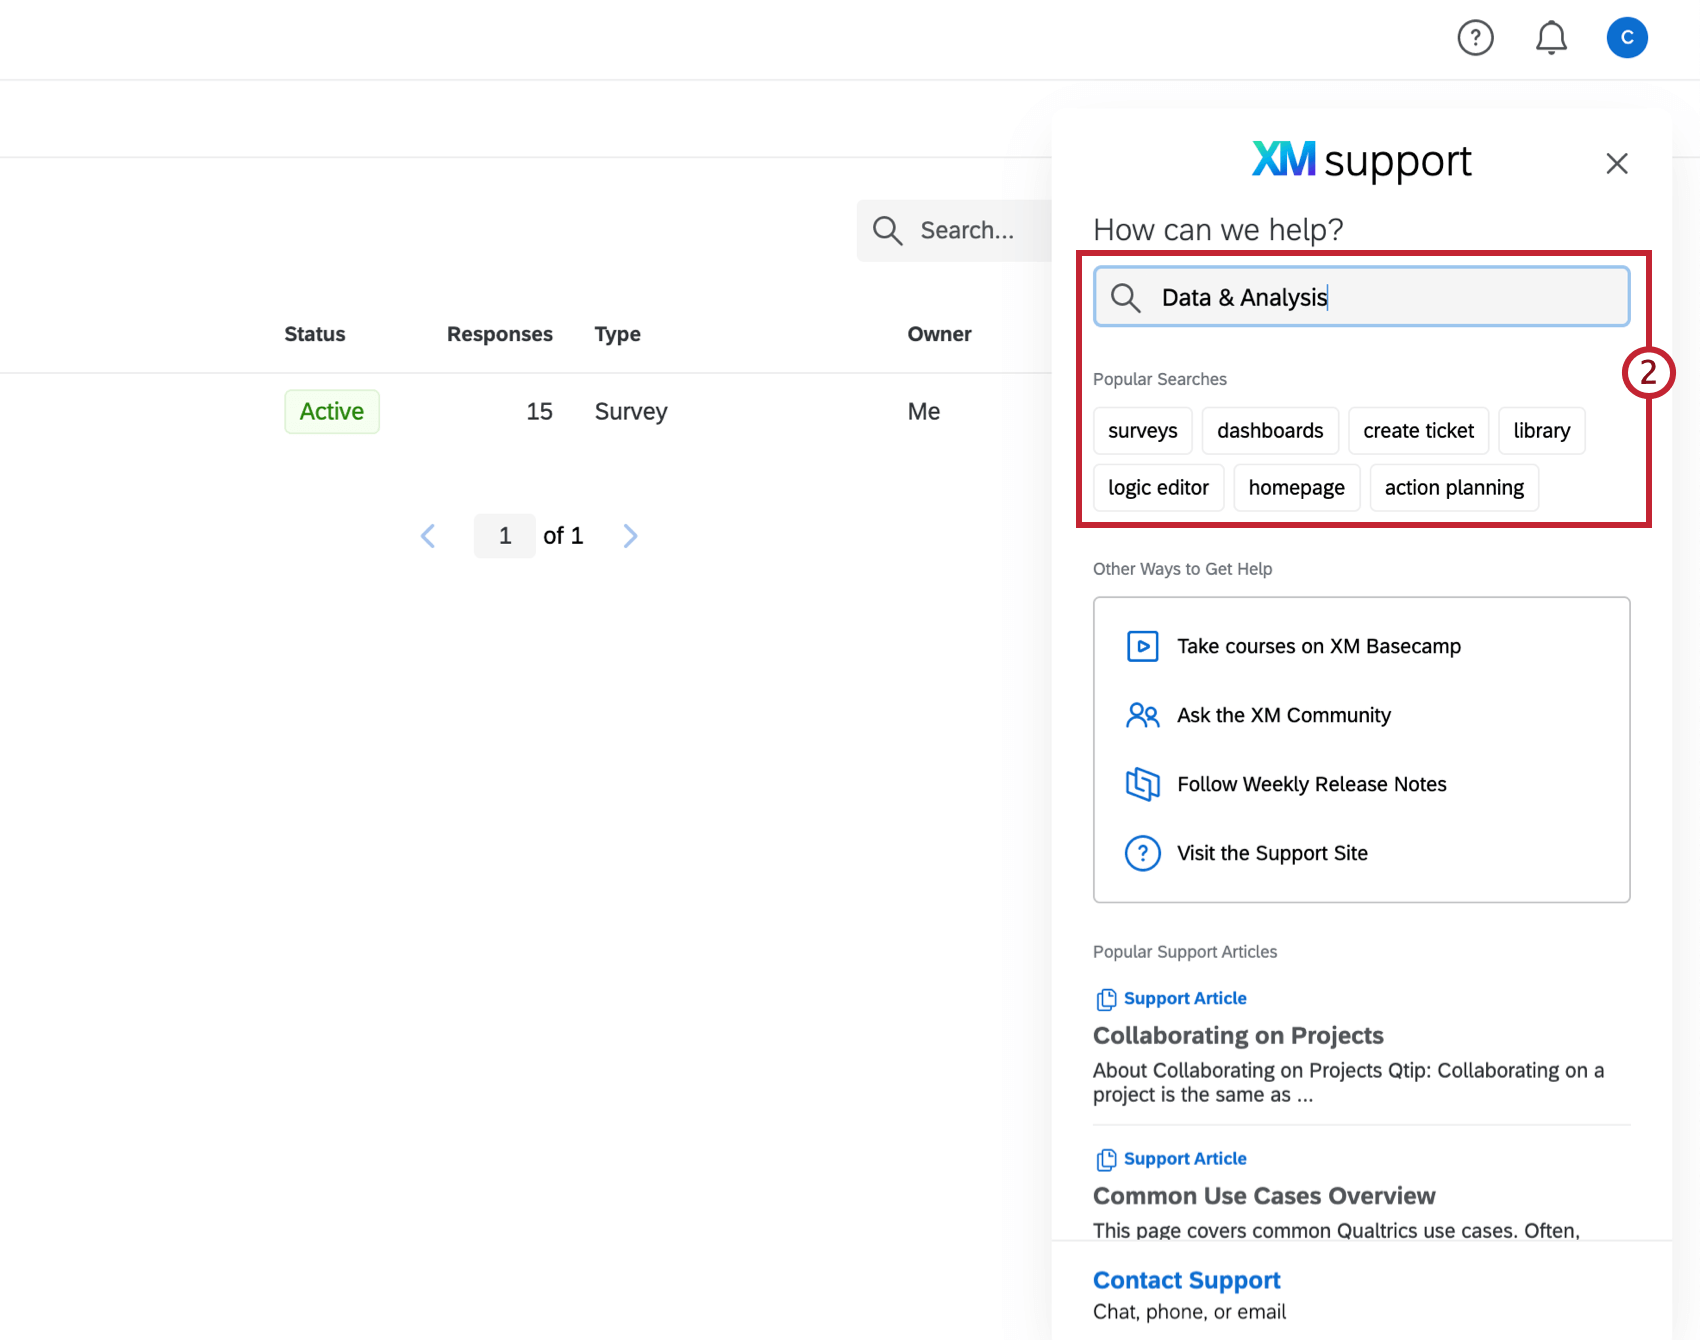The width and height of the screenshot is (1702, 1340).
Task: Open the notifications bell
Action: point(1551,38)
